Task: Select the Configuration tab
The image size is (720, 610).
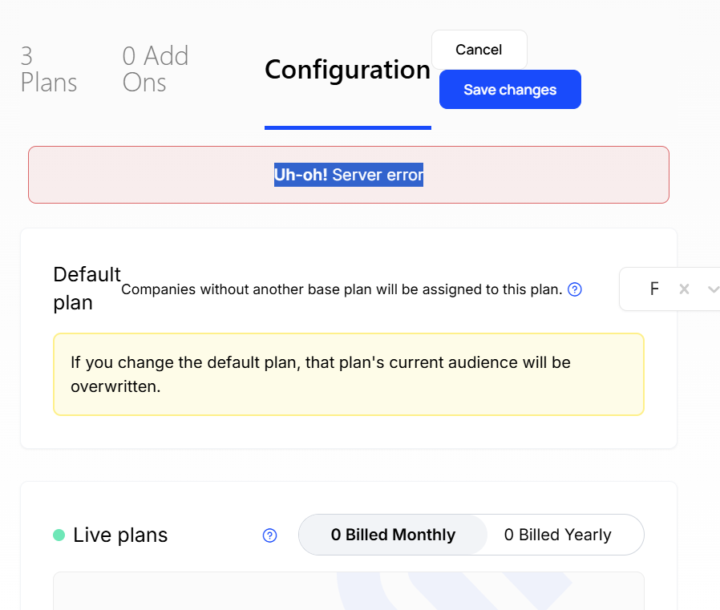Action: point(348,70)
